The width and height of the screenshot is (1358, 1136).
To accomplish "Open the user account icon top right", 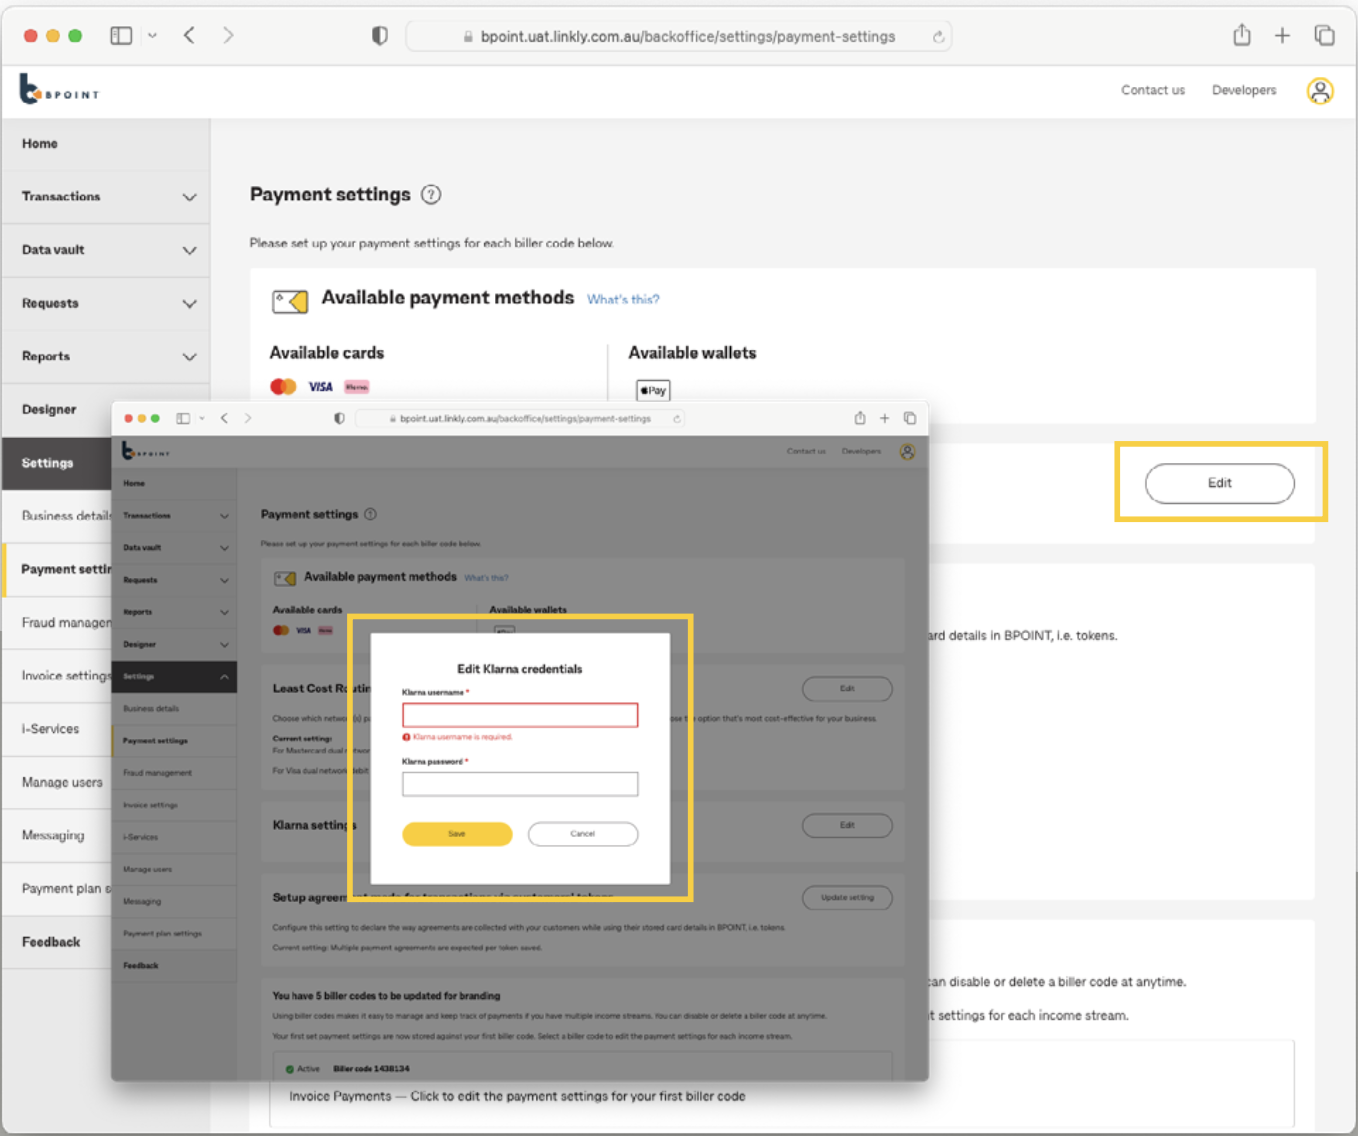I will click(x=1320, y=90).
